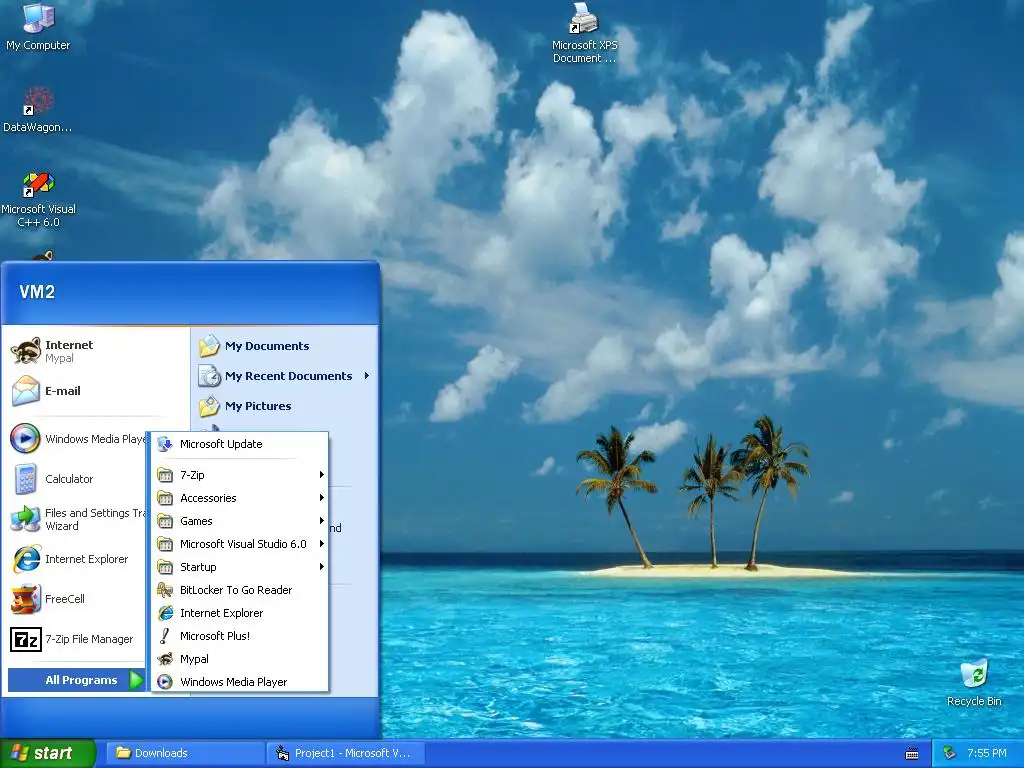Screen dimensions: 1024x768
Task: Click the Microsoft Plus! exclamation icon
Action: coord(165,635)
